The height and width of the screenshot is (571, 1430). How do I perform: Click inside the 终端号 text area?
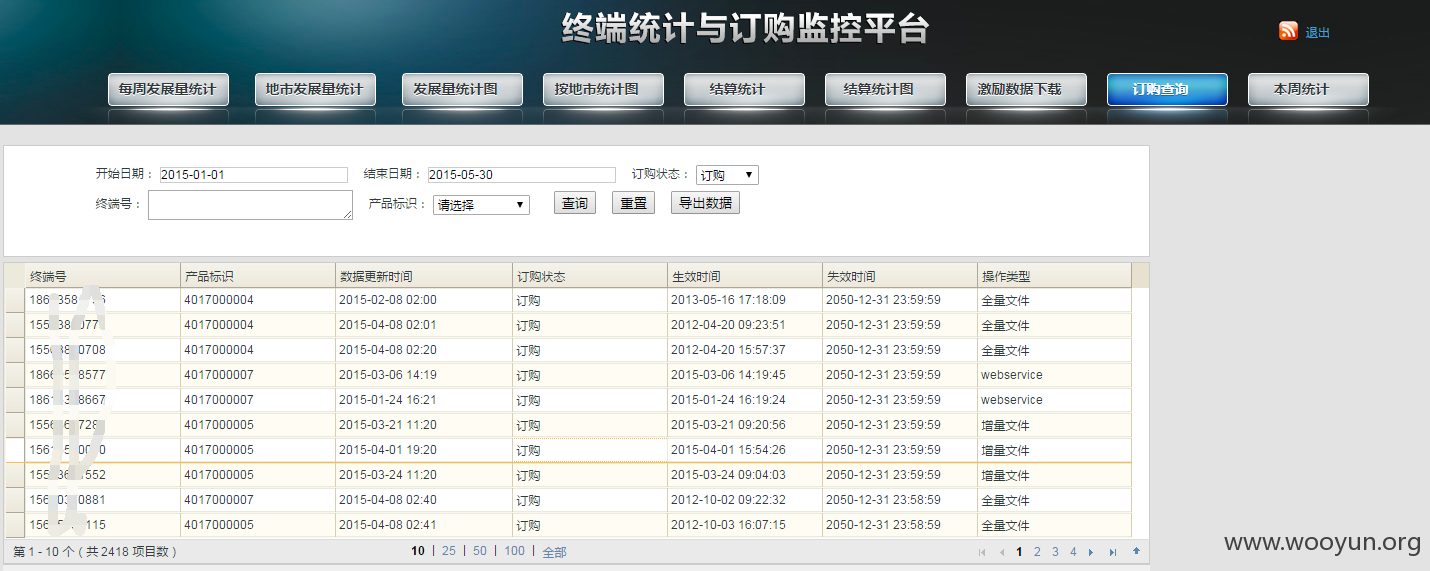pos(250,205)
